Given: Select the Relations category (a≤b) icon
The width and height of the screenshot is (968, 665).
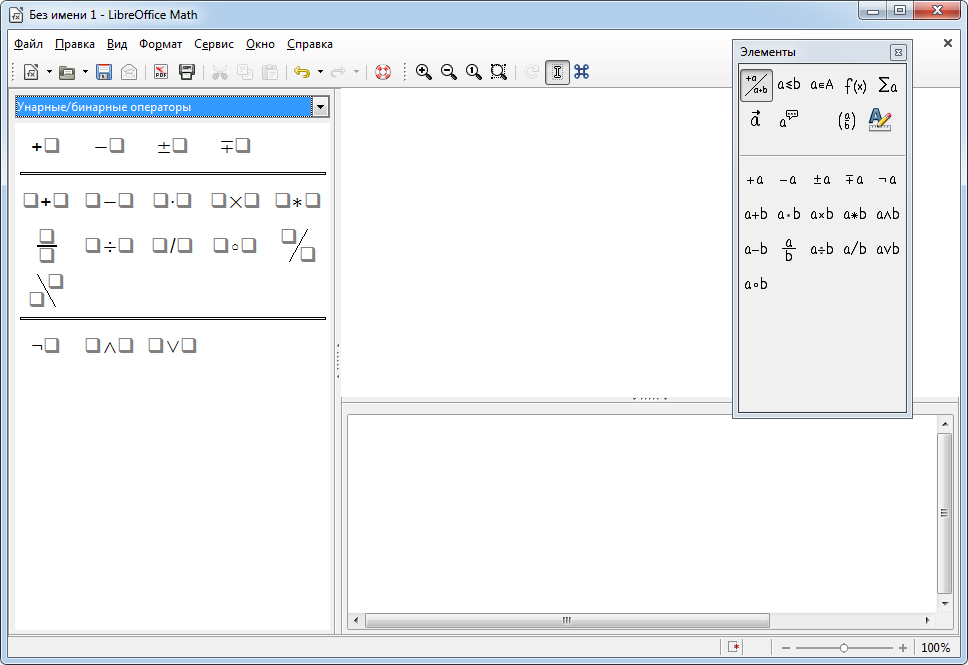Looking at the screenshot, I should [789, 85].
